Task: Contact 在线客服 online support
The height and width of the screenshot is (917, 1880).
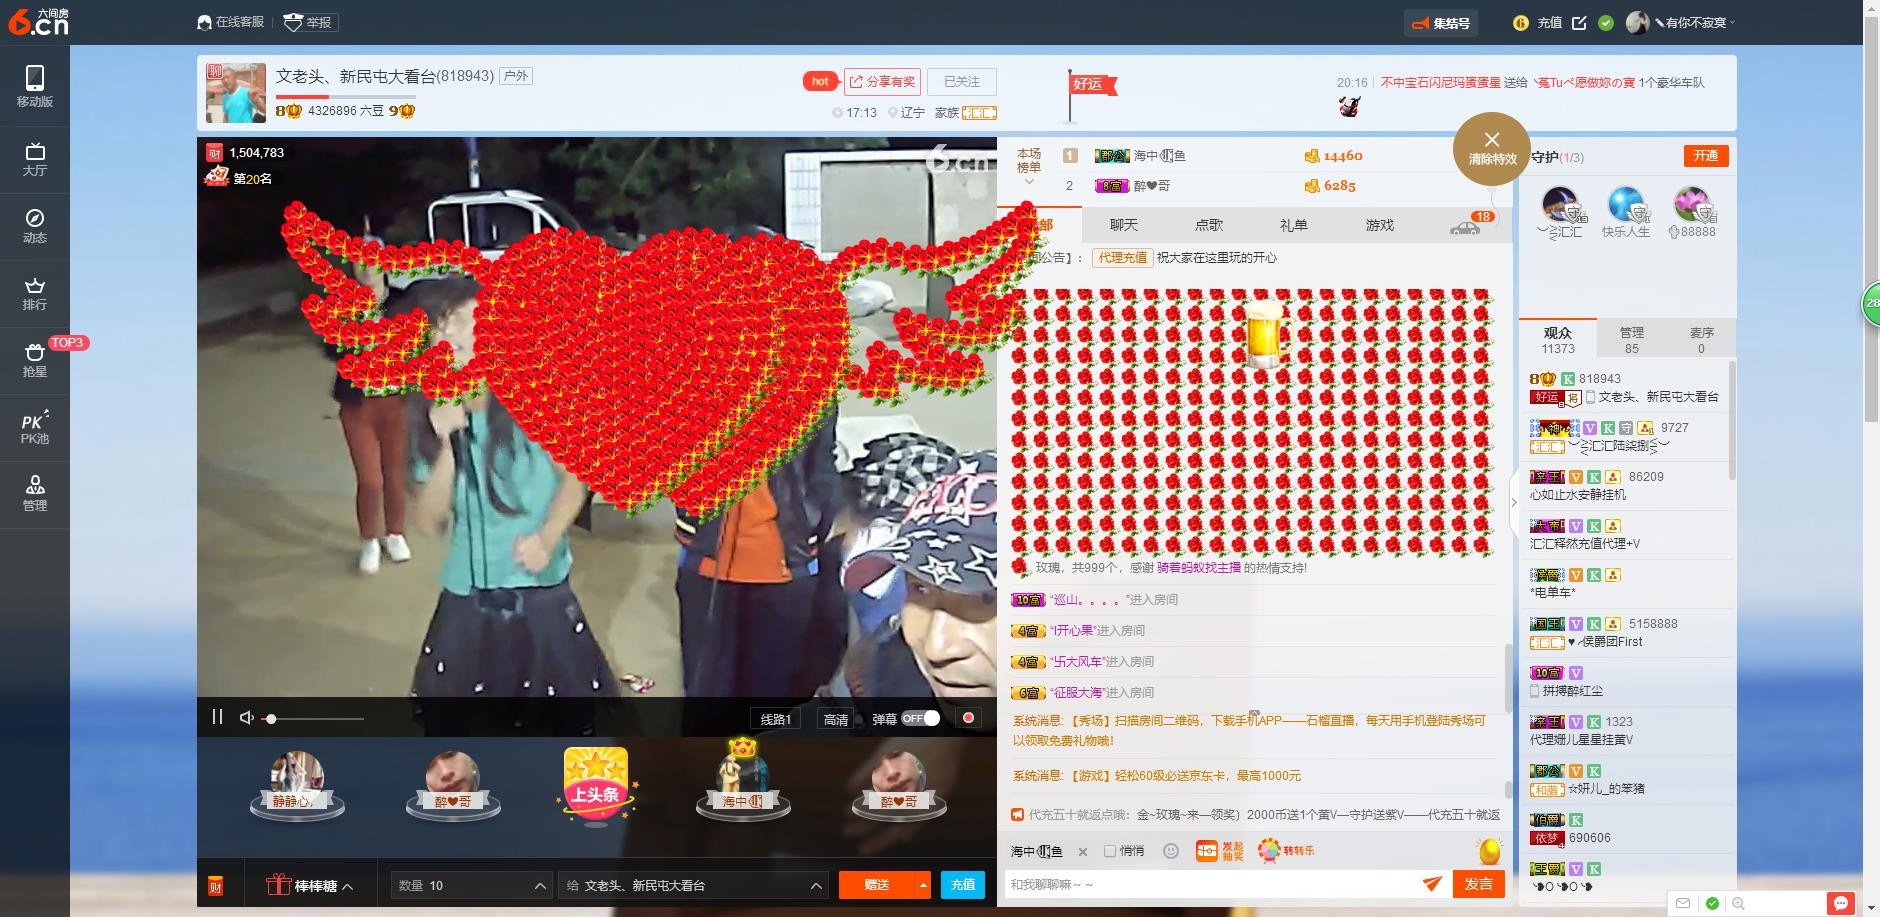Action: pyautogui.click(x=231, y=22)
